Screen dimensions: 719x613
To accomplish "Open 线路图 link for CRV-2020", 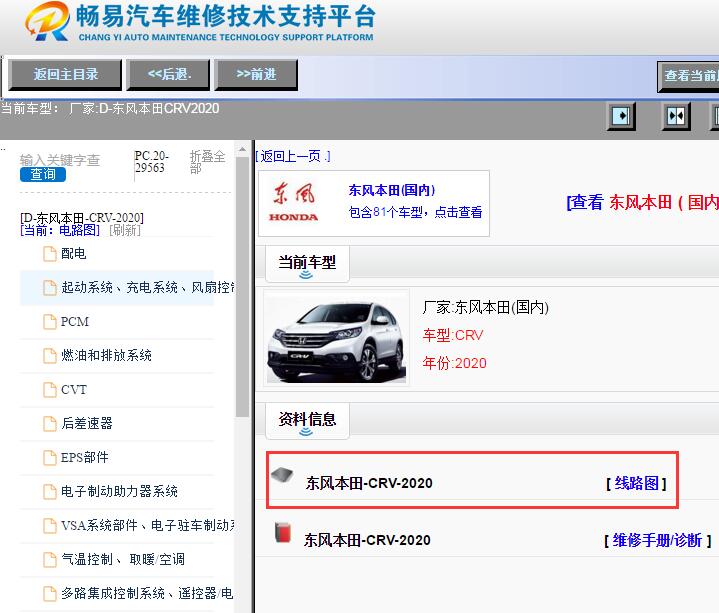I will click(636, 483).
